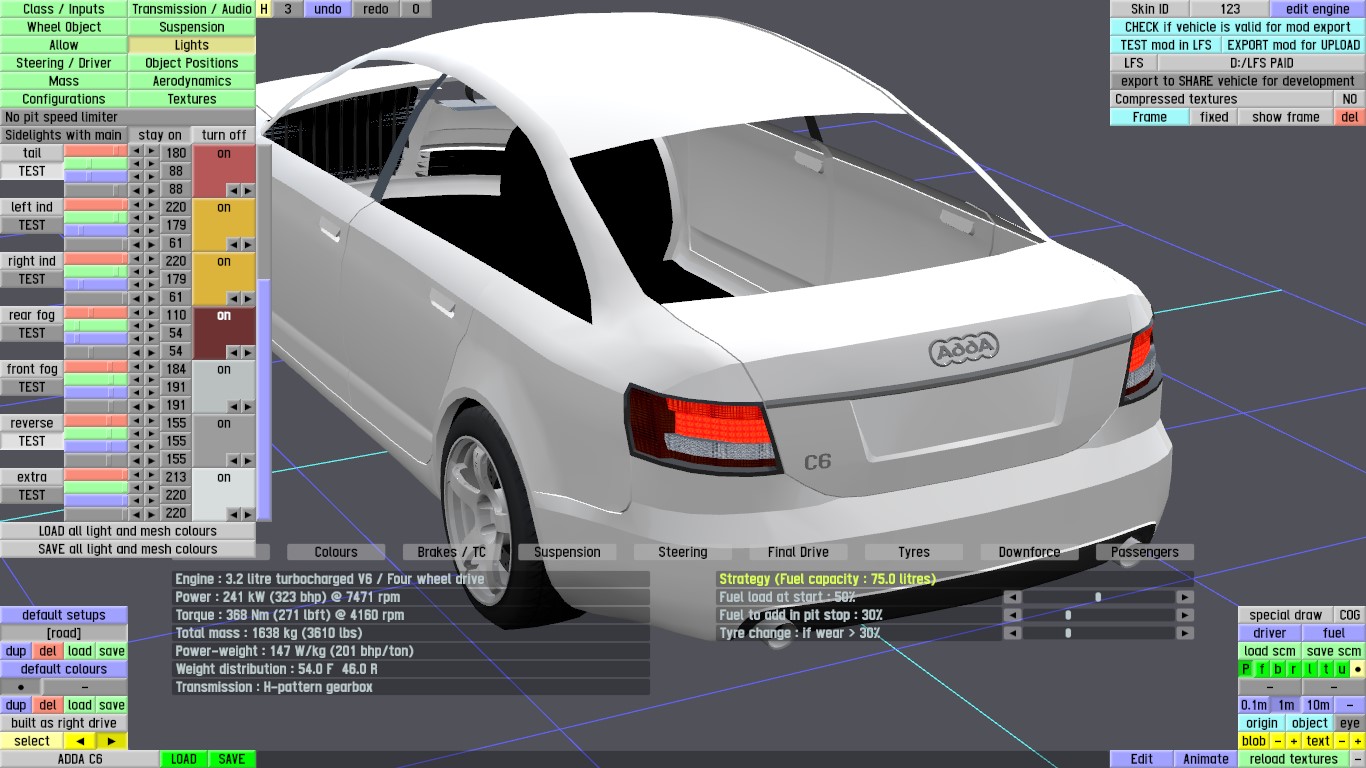1366x768 pixels.
Task: Toggle COG display
Action: pos(1350,615)
